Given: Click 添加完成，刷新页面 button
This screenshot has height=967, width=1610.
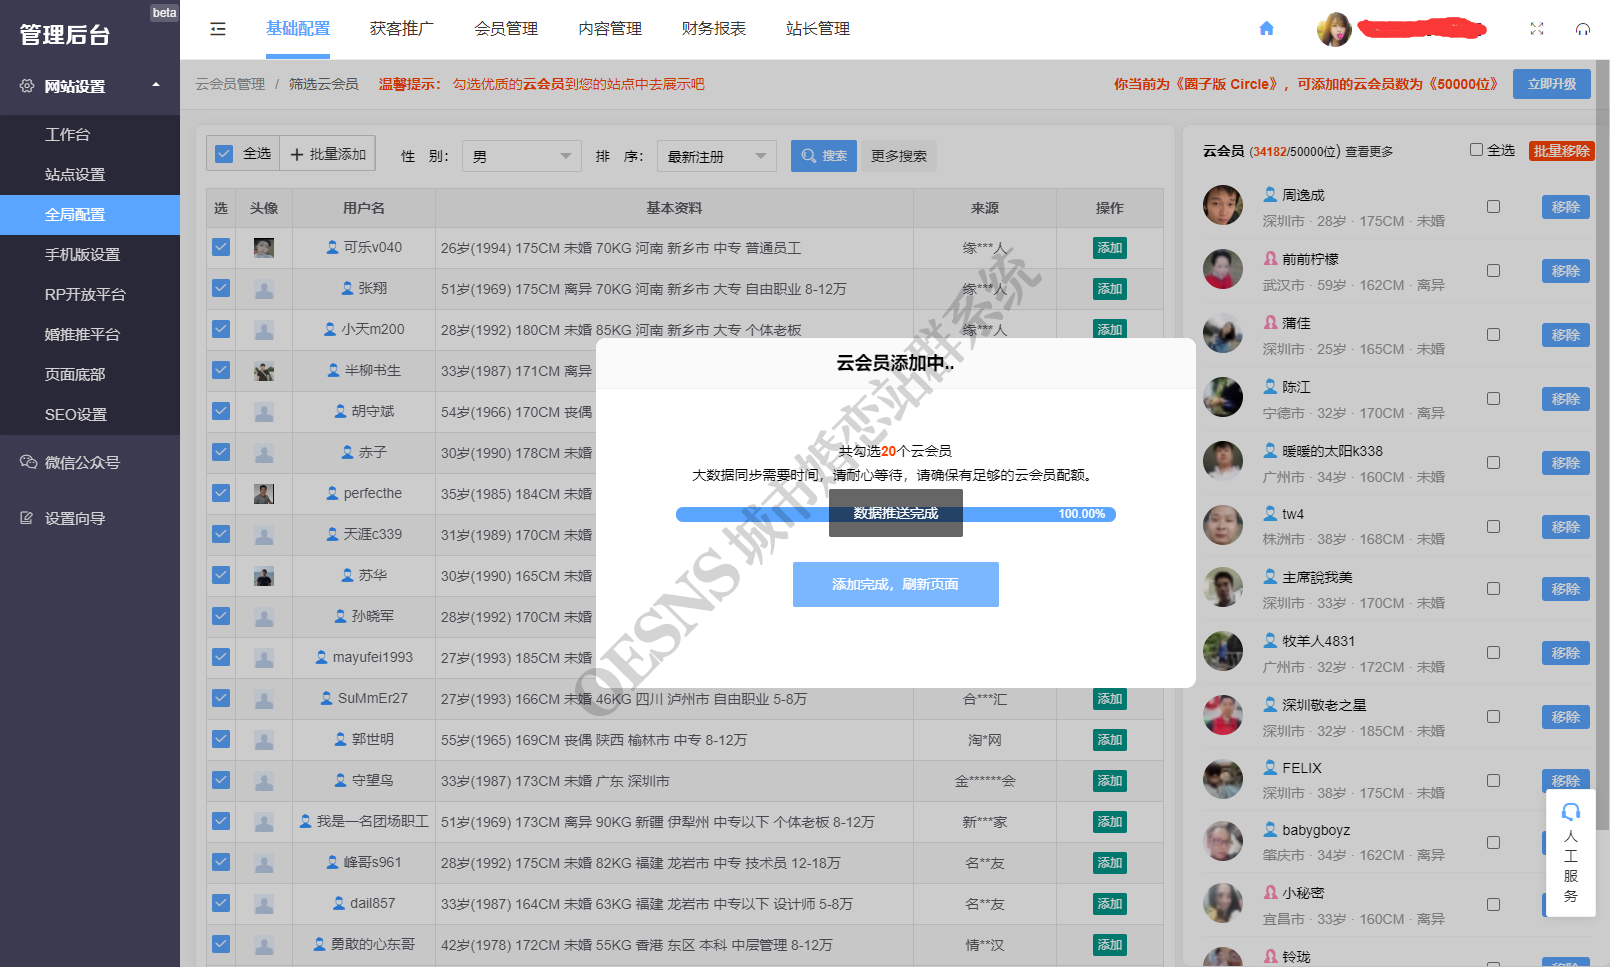Looking at the screenshot, I should 895,584.
